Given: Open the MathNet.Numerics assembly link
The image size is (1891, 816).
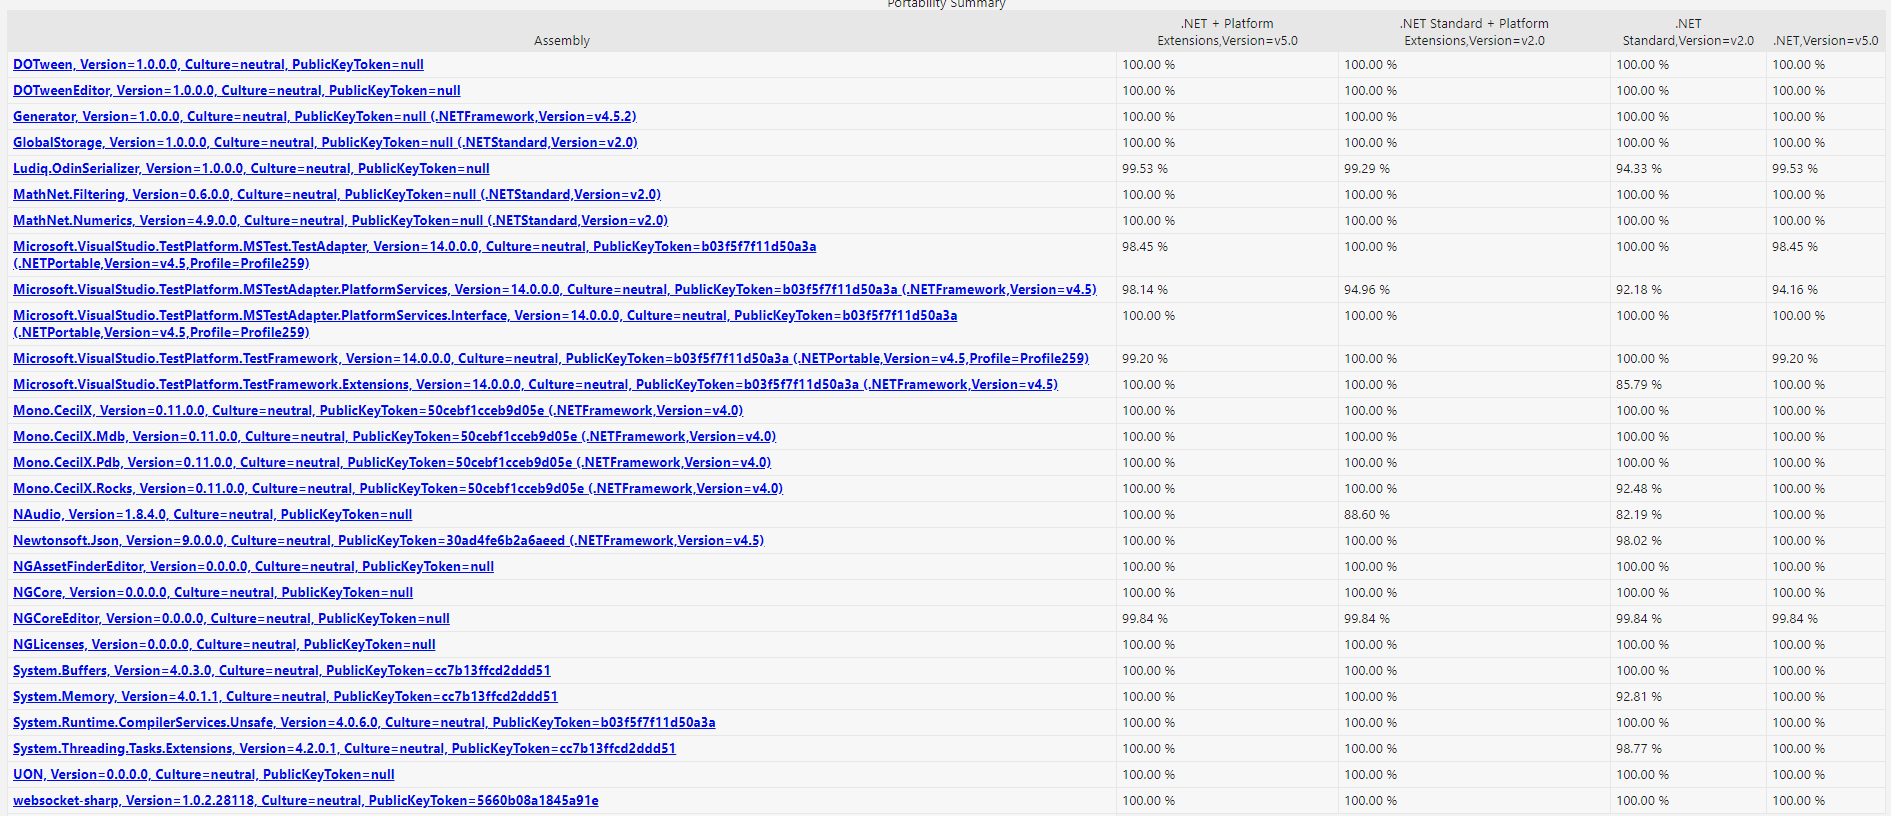Looking at the screenshot, I should coord(340,221).
